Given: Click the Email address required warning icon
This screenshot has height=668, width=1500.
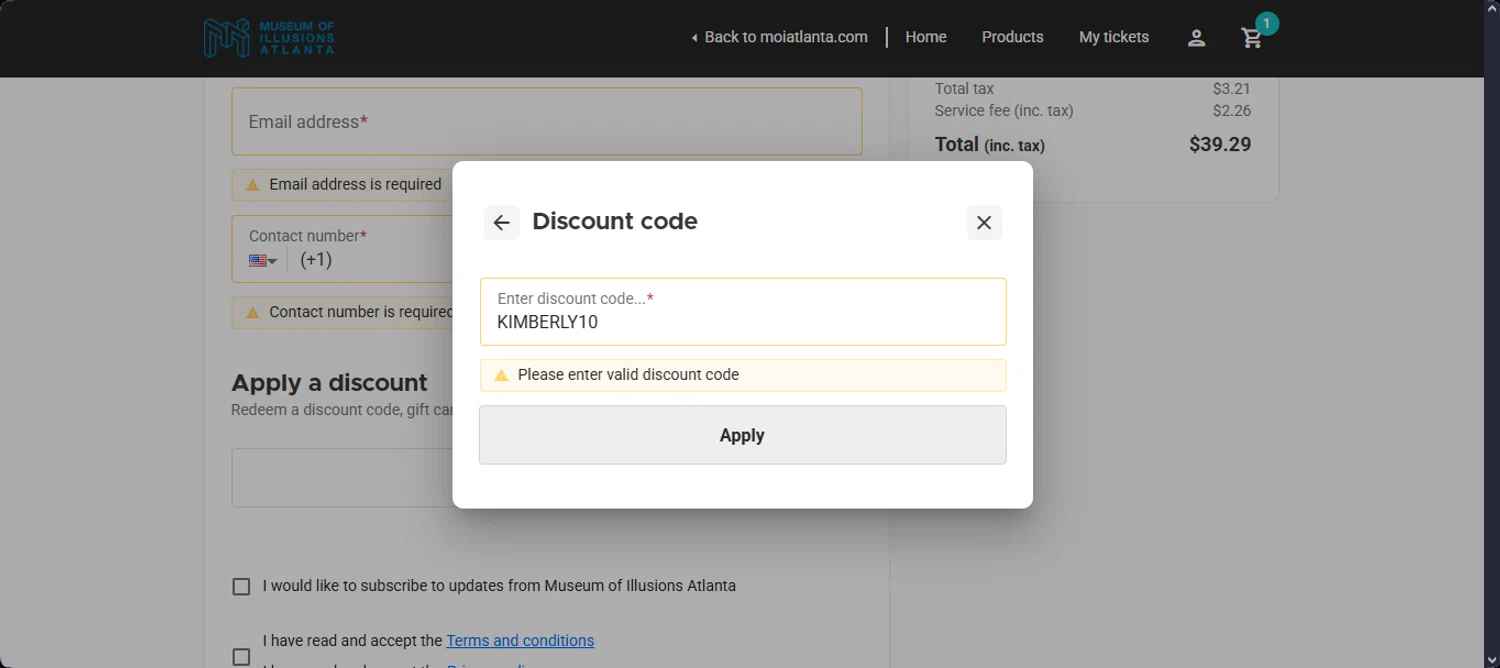Looking at the screenshot, I should pos(253,185).
